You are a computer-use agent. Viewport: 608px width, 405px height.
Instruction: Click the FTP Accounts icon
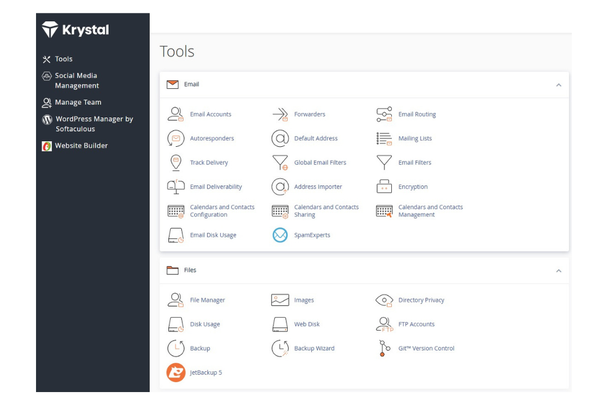click(x=384, y=324)
